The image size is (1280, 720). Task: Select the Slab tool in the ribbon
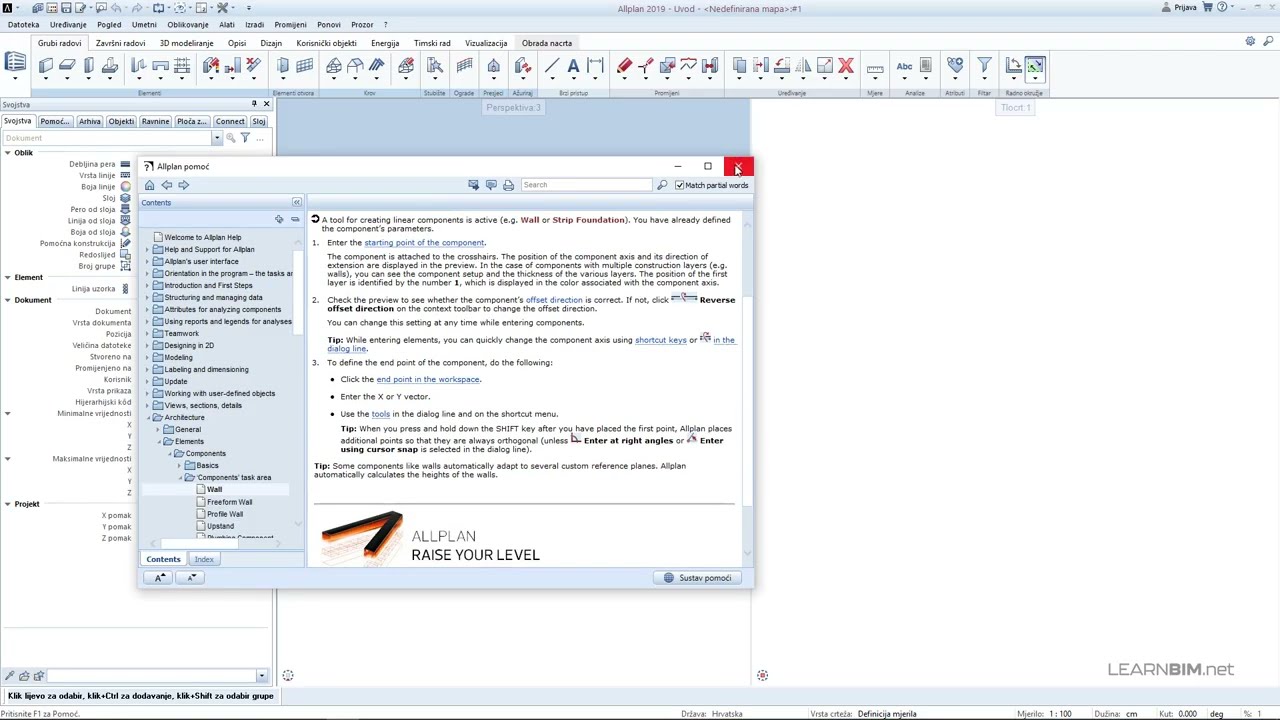coord(67,66)
